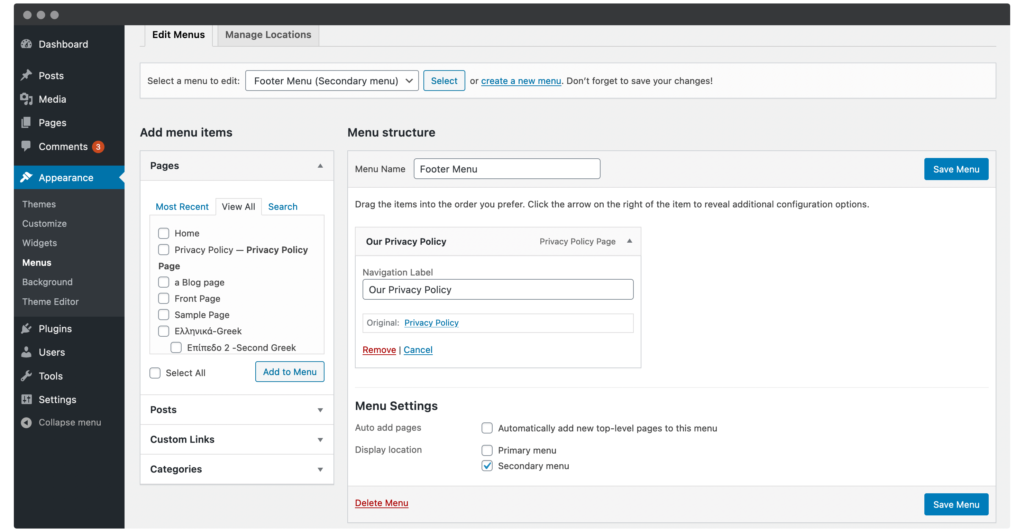The image size is (1024, 532).
Task: Click the Delete Menu link
Action: pos(381,503)
